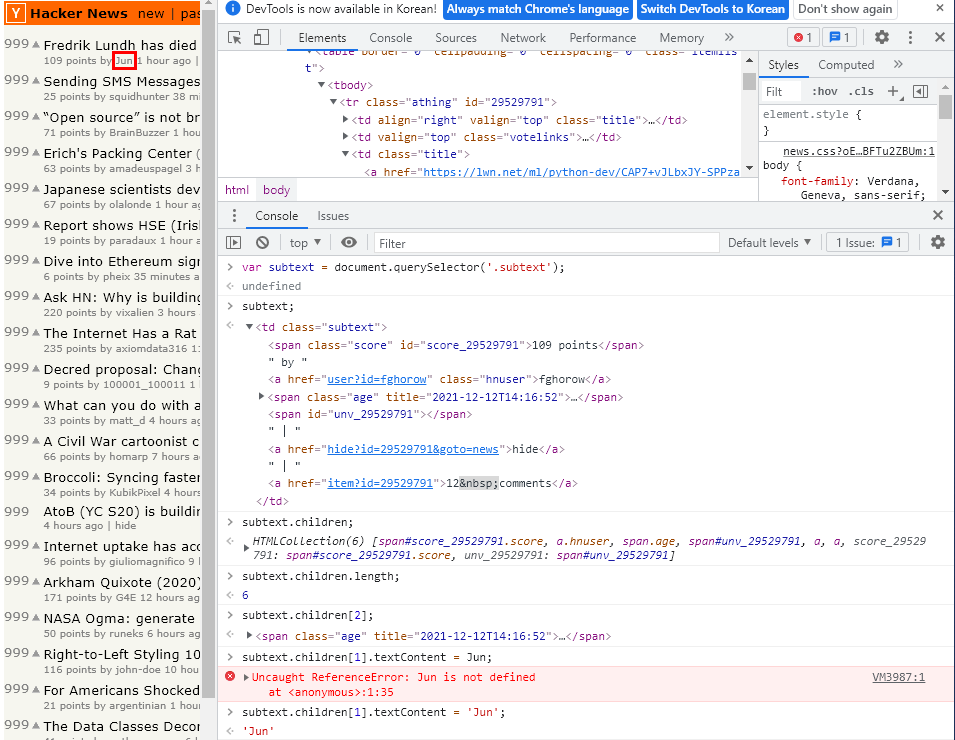Expand span class age inside subtext output
The image size is (955, 740).
261,396
